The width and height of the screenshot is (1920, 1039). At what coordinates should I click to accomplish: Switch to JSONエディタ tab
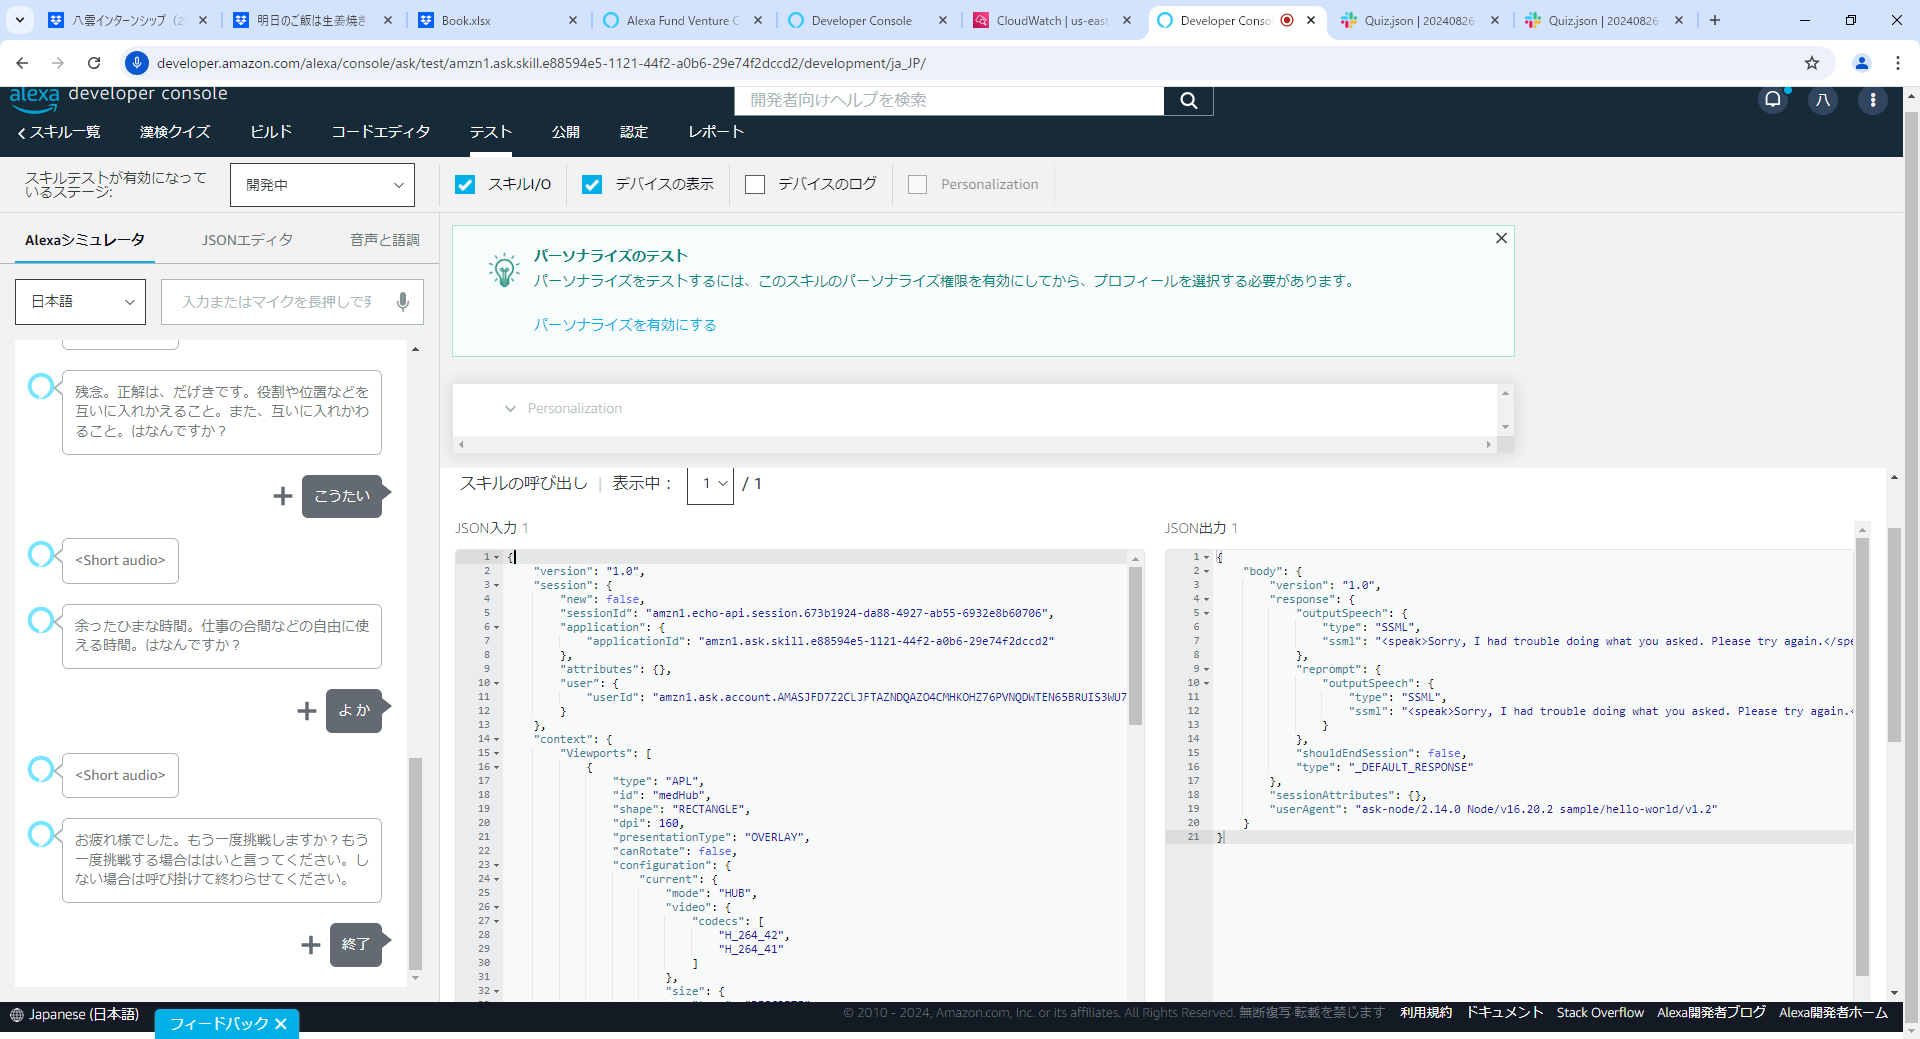[247, 240]
